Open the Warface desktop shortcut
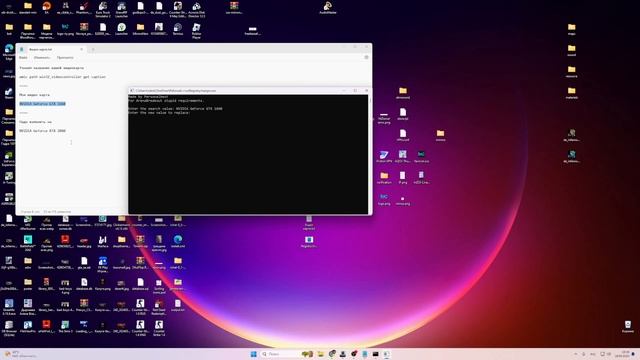The image size is (640, 360). [x=103, y=242]
